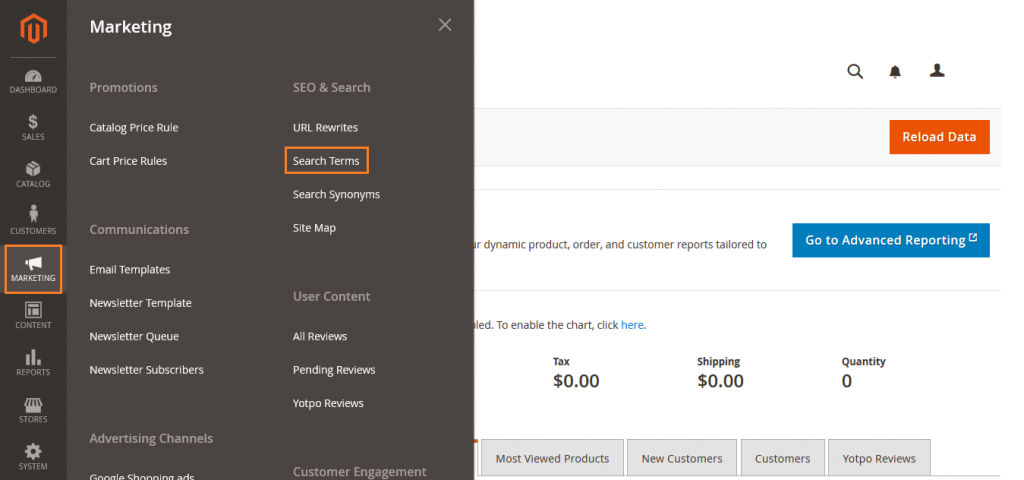This screenshot has height=480, width=1024.
Task: Open the admin user account icon
Action: [937, 71]
